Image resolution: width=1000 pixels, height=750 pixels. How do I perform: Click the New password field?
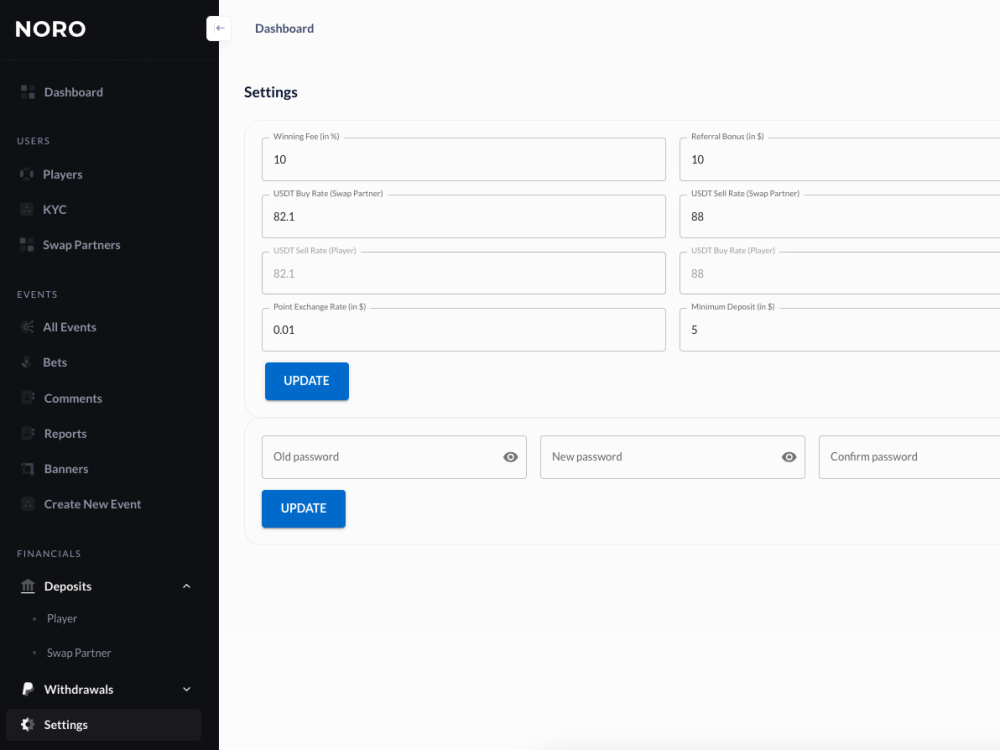(673, 457)
